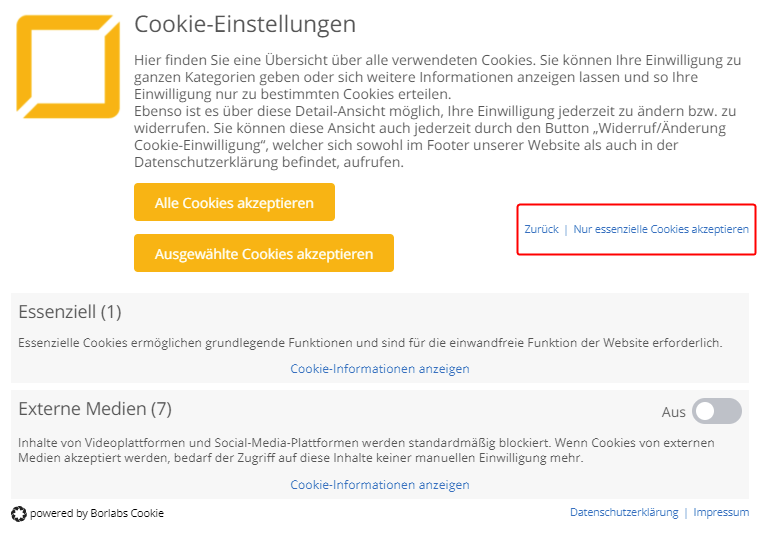
Task: Click the Borlabs Cookie gear icon
Action: click(x=18, y=514)
